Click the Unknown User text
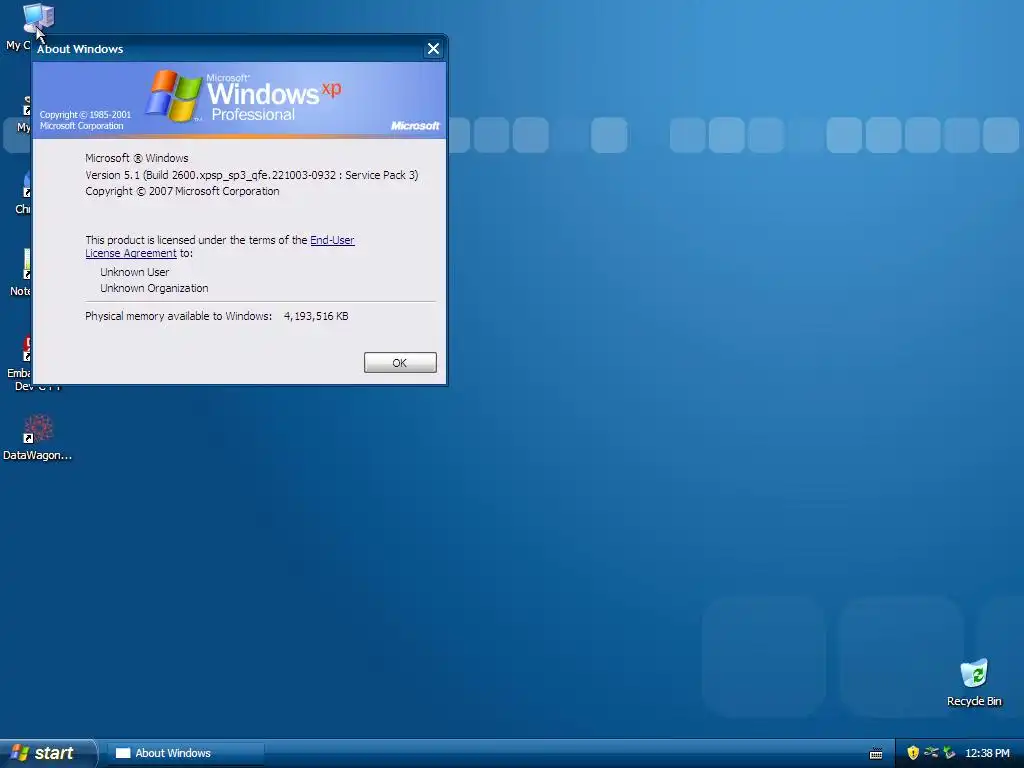 [x=135, y=272]
